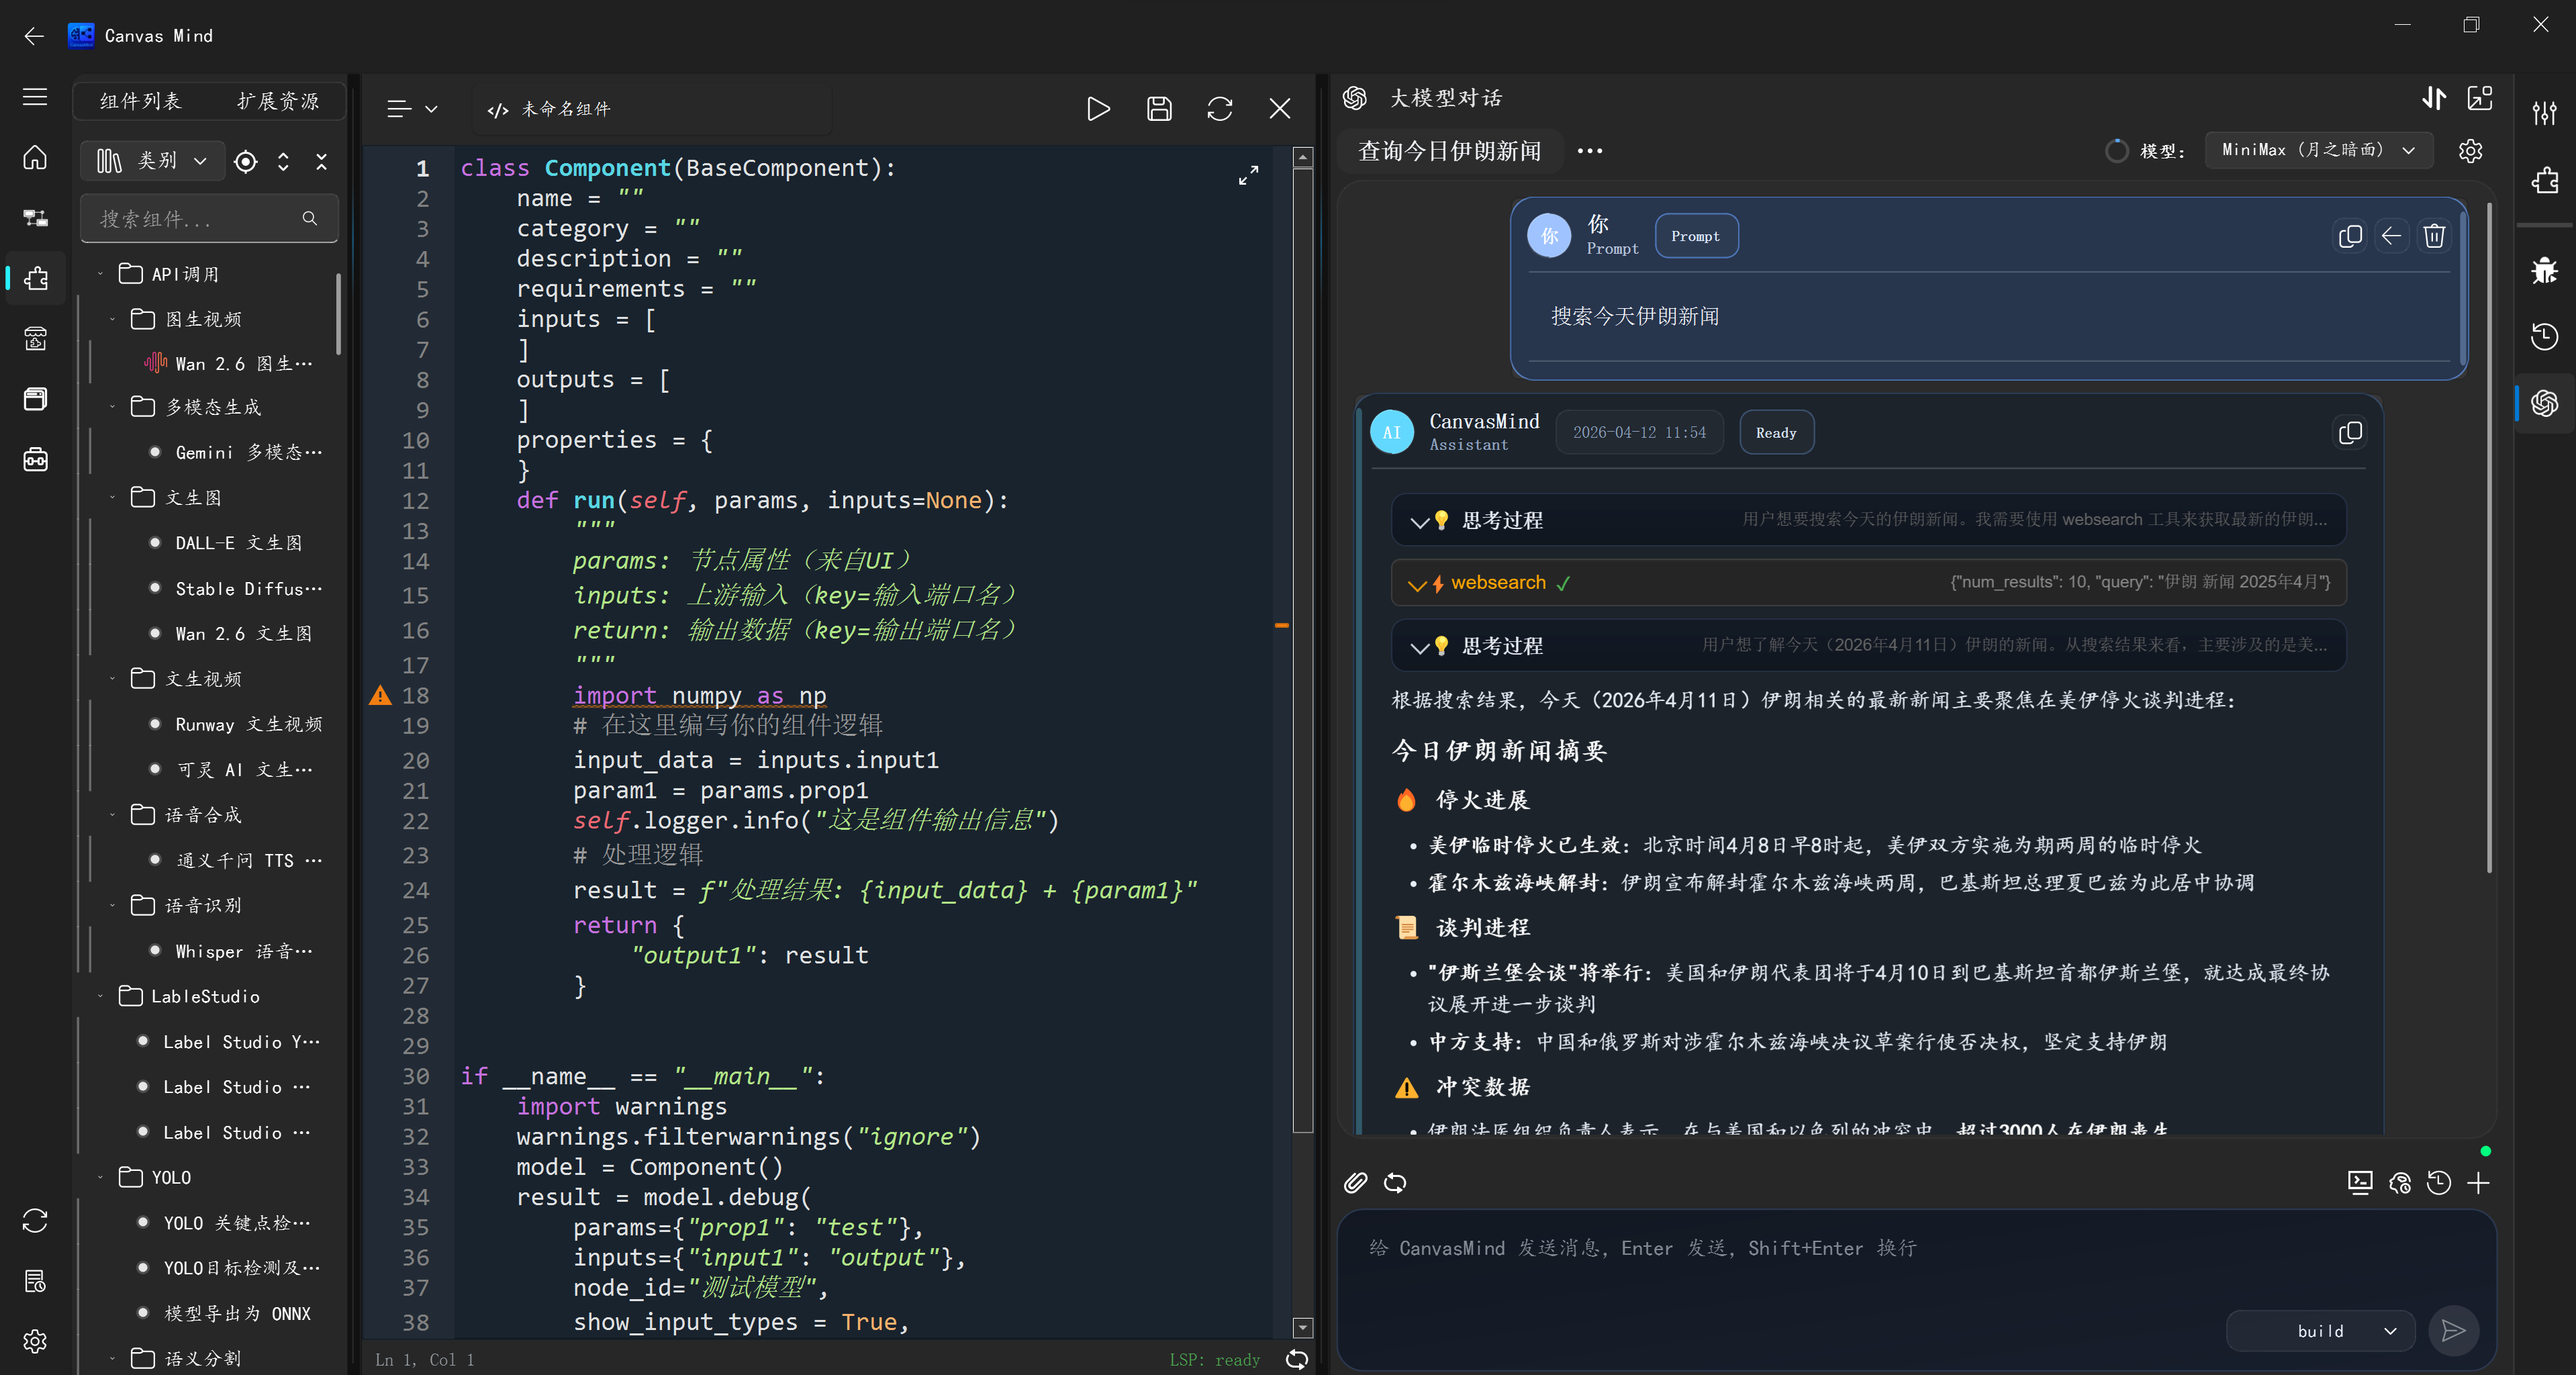
Task: Close the code editor panel
Action: (1280, 109)
